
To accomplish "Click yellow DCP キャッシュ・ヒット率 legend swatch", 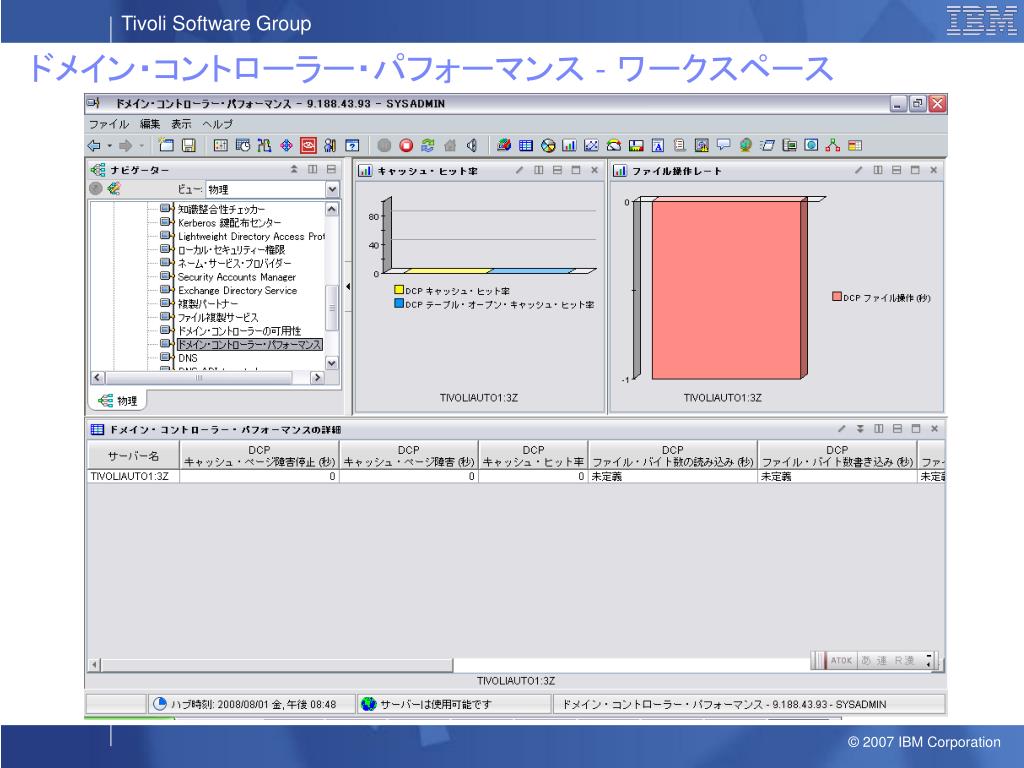I will pos(398,290).
